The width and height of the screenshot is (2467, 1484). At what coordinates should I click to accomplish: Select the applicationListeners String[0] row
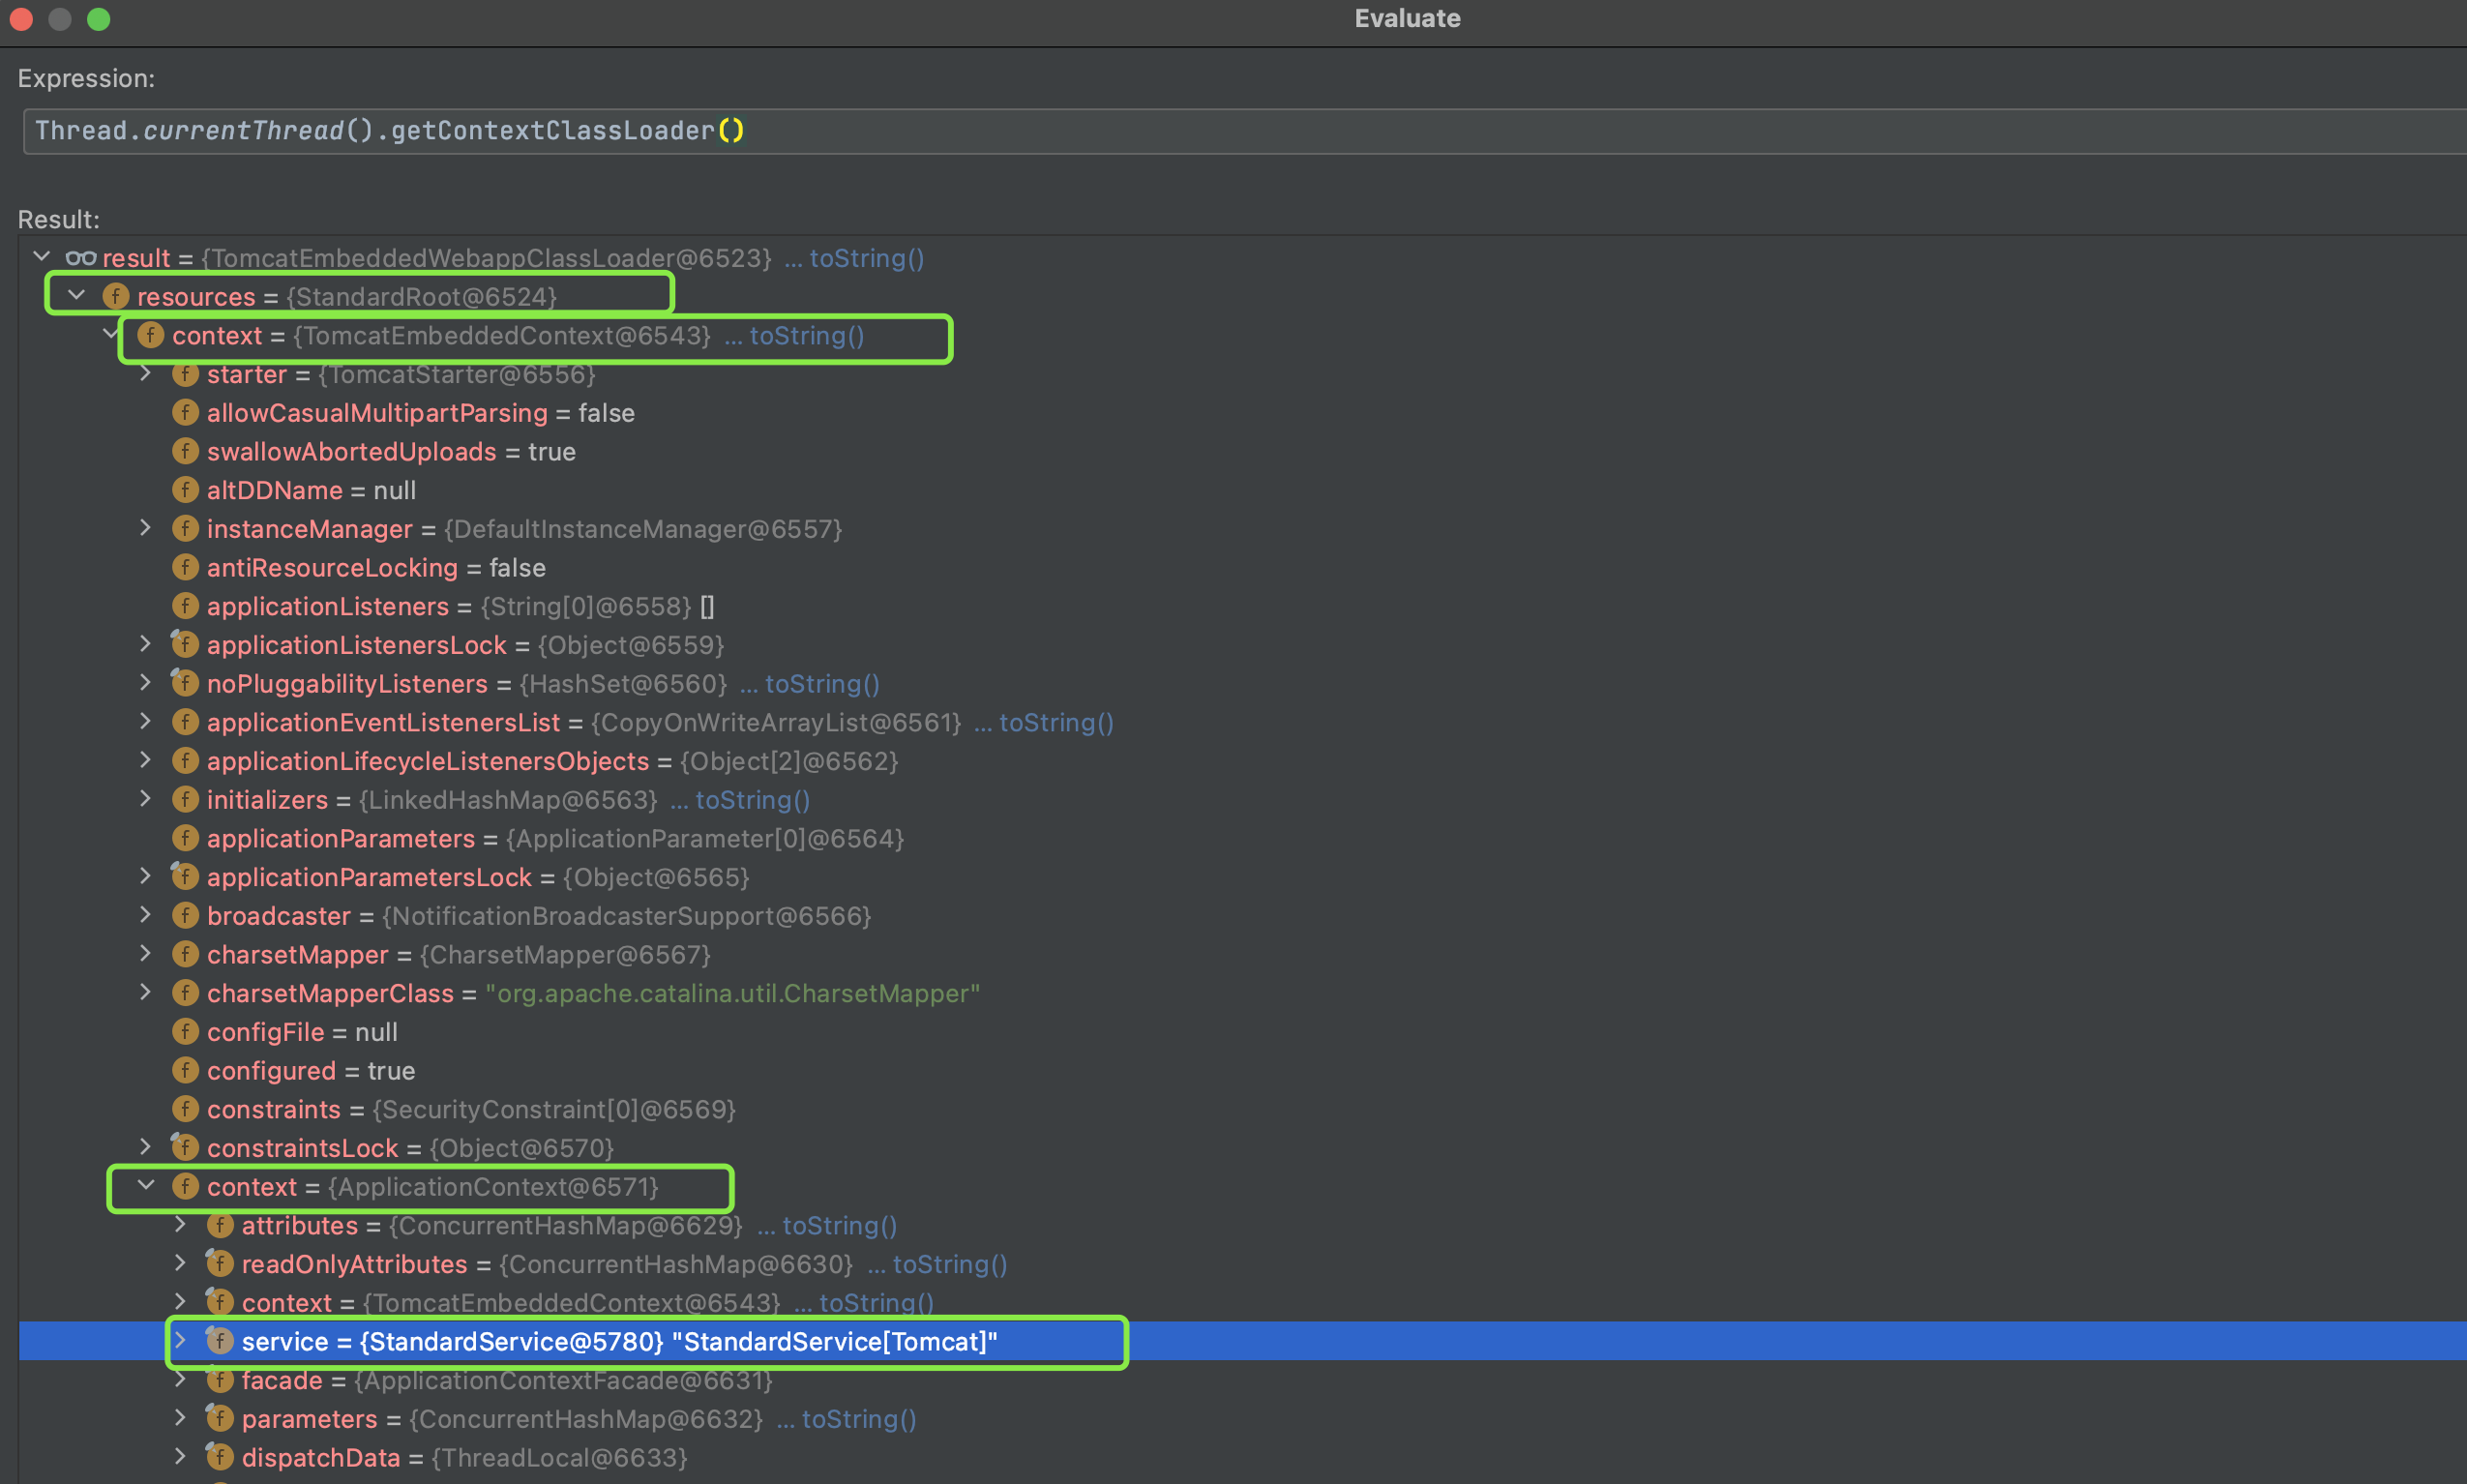click(x=1242, y=606)
